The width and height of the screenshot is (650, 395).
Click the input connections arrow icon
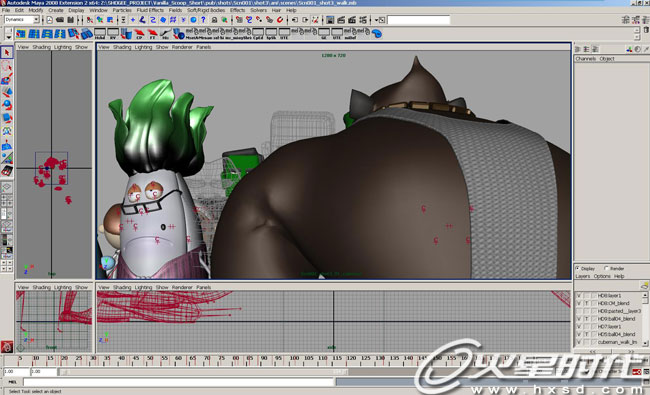tap(294, 20)
